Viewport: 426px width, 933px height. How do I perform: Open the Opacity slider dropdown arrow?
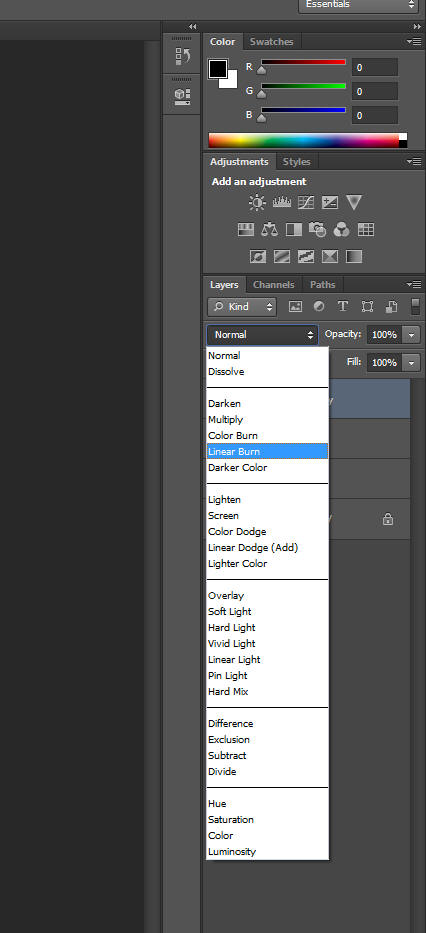[x=411, y=334]
